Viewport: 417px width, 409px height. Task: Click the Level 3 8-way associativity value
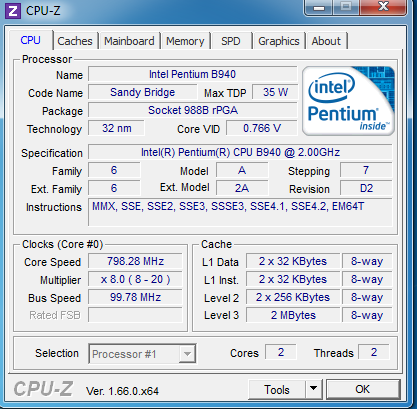tap(367, 315)
